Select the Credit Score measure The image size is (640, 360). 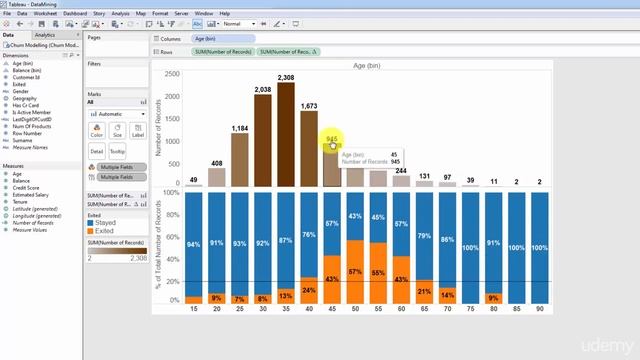click(x=26, y=188)
